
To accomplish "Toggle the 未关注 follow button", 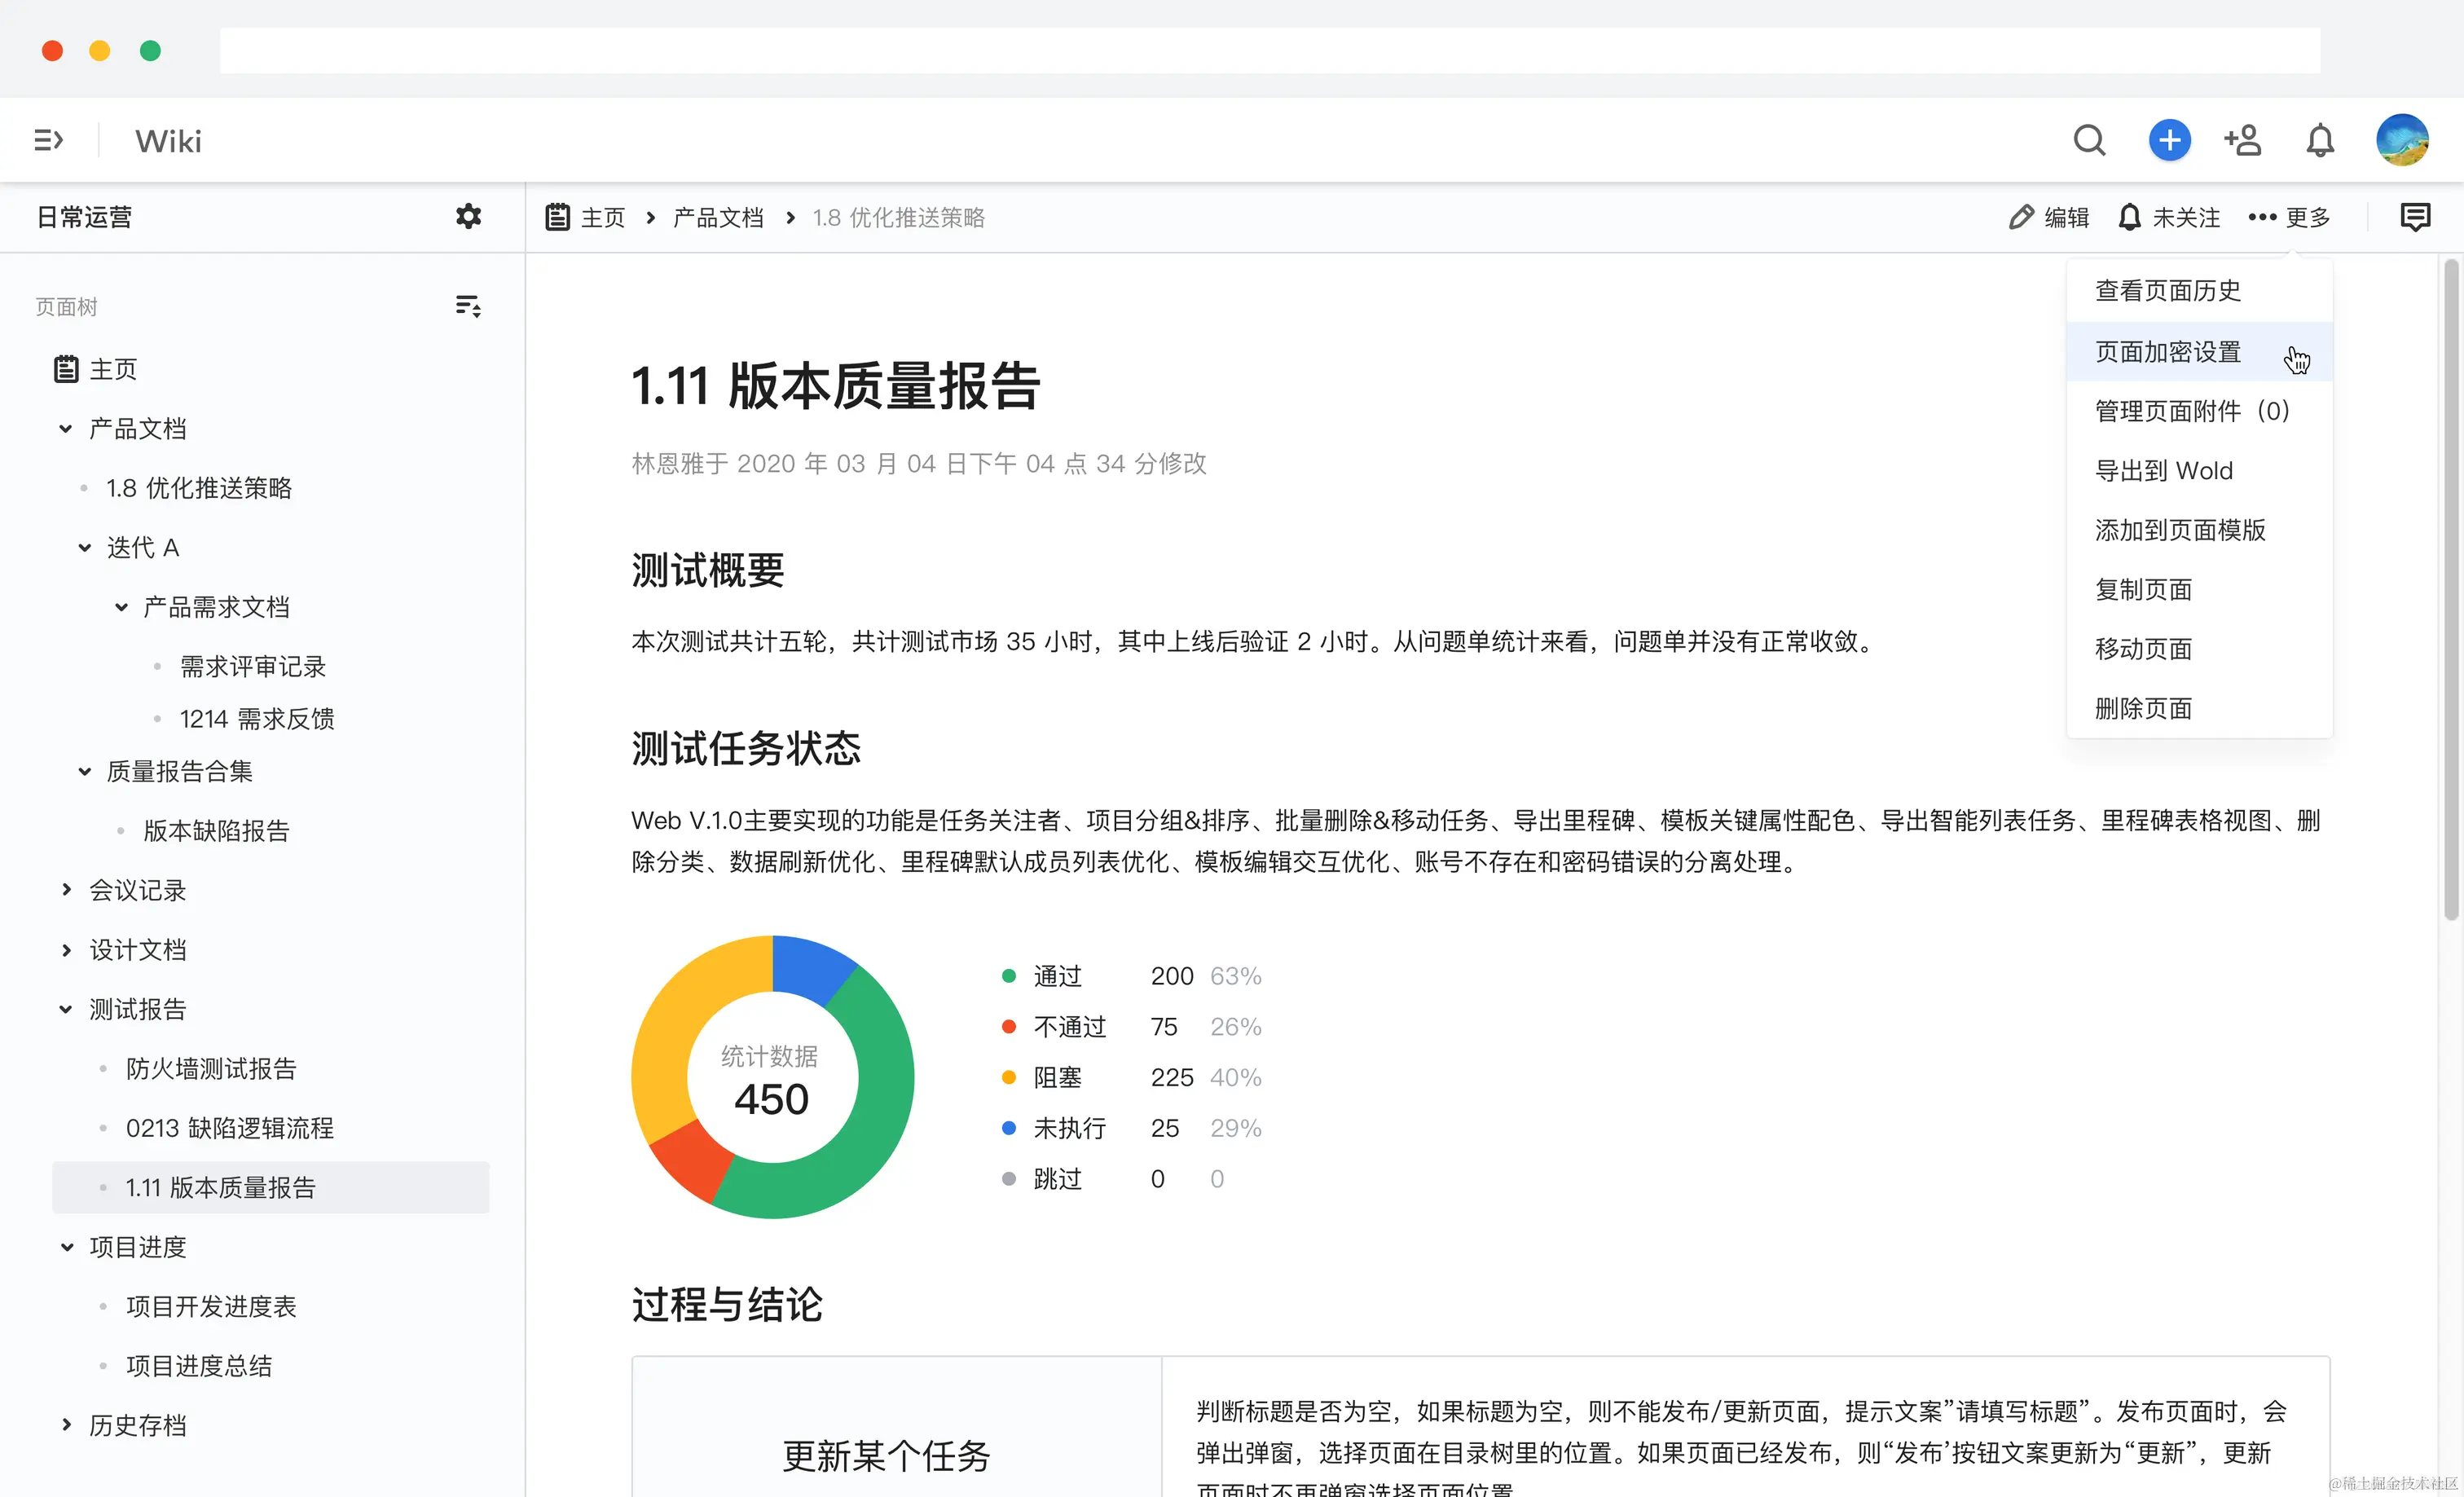I will coord(2169,217).
